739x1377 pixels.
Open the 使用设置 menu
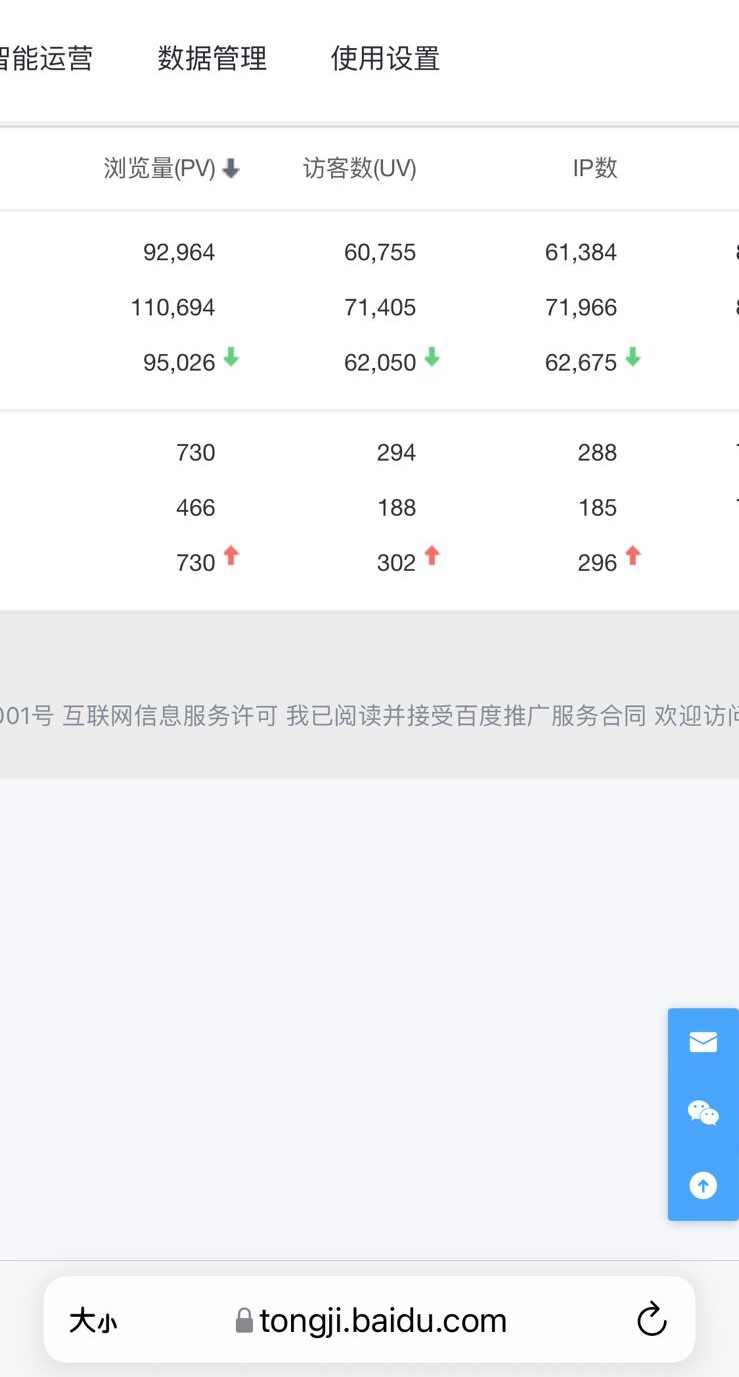click(385, 59)
